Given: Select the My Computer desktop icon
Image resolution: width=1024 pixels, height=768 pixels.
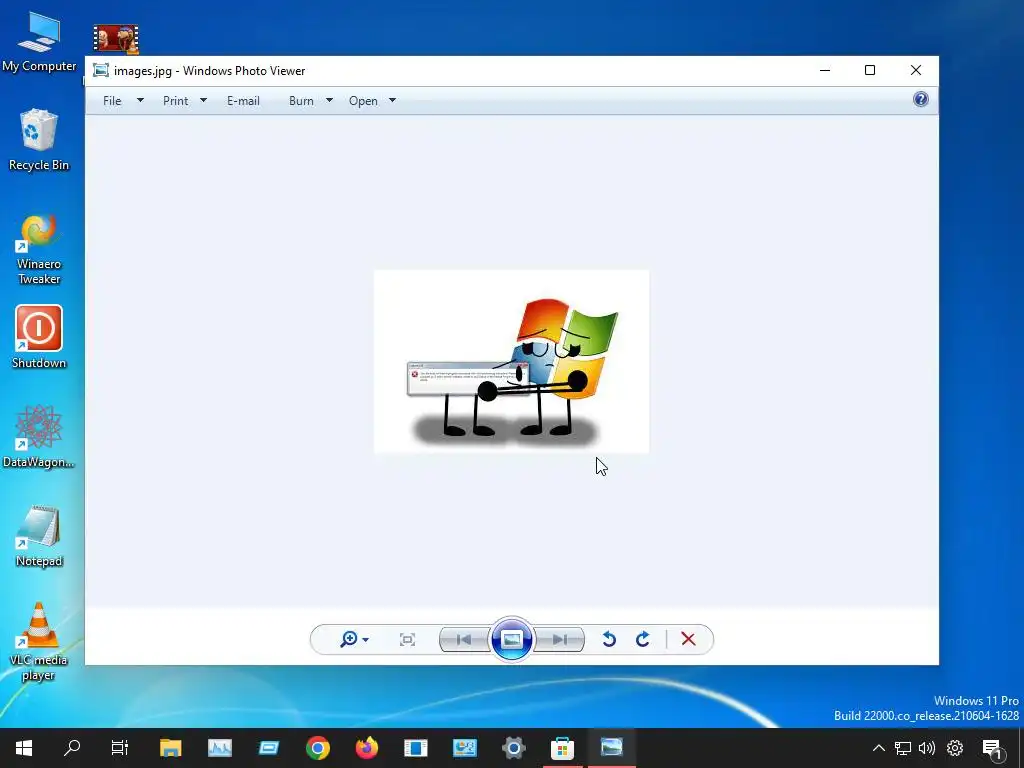Looking at the screenshot, I should click(39, 42).
